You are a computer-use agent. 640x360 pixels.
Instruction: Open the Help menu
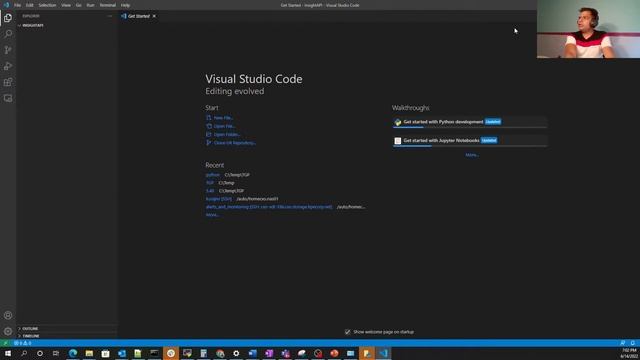tap(125, 5)
